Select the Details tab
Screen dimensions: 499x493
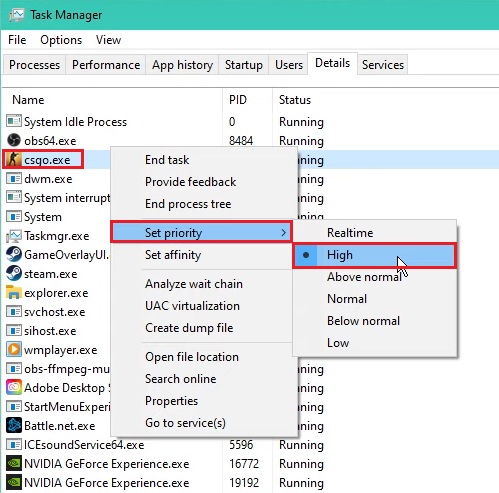332,63
